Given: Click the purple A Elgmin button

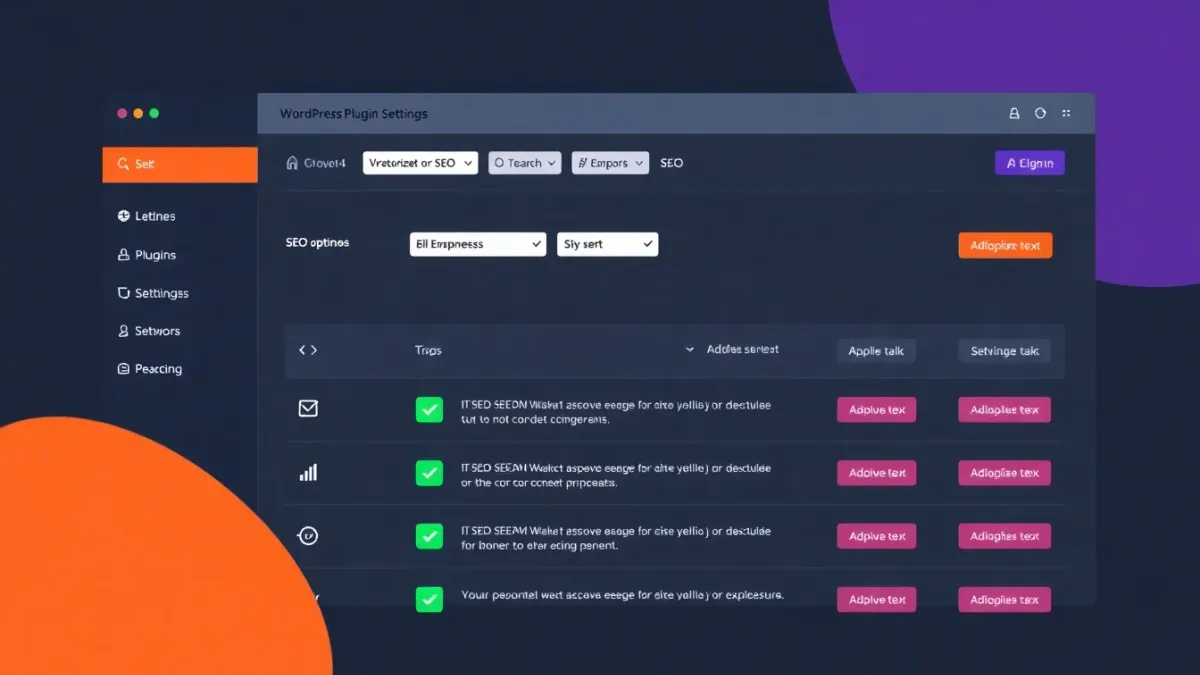Looking at the screenshot, I should tap(1029, 162).
